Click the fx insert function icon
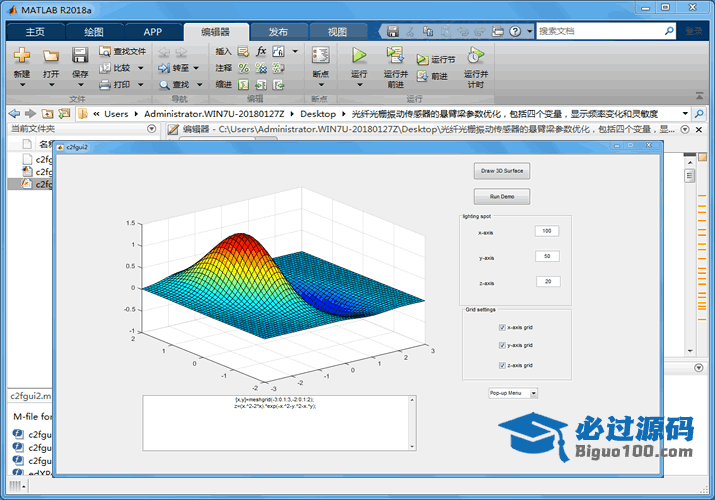This screenshot has width=715, height=500. pos(261,51)
